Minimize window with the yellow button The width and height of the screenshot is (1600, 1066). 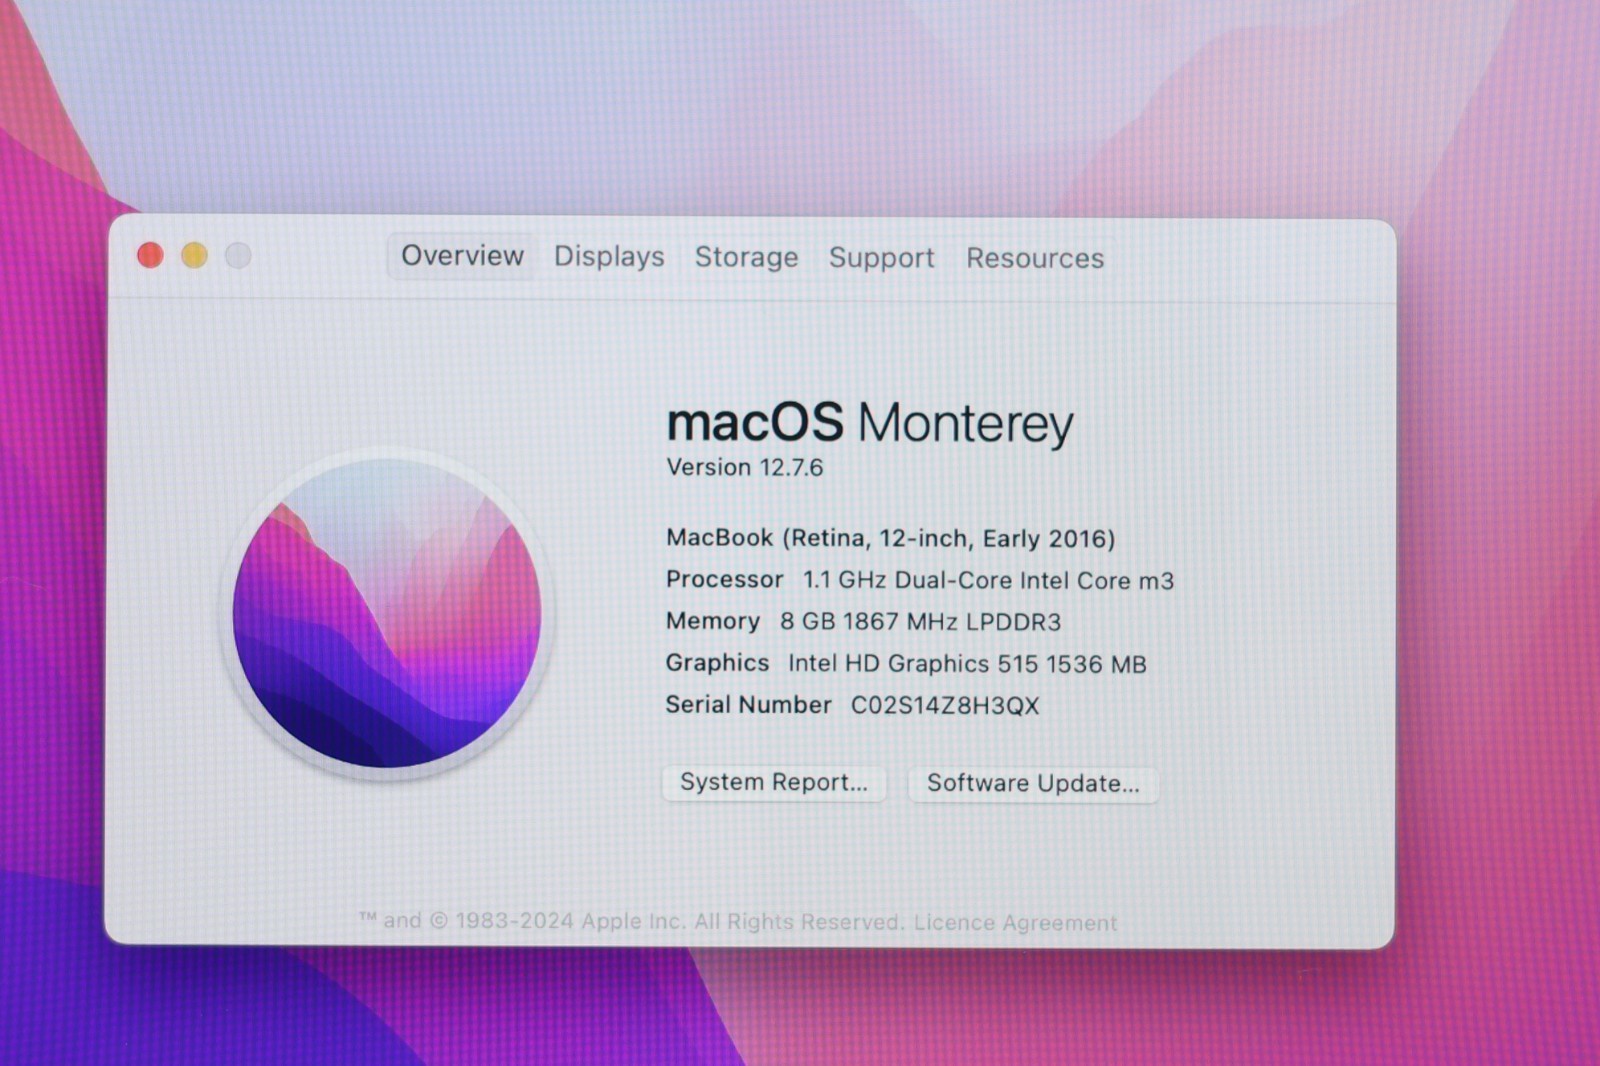point(194,256)
